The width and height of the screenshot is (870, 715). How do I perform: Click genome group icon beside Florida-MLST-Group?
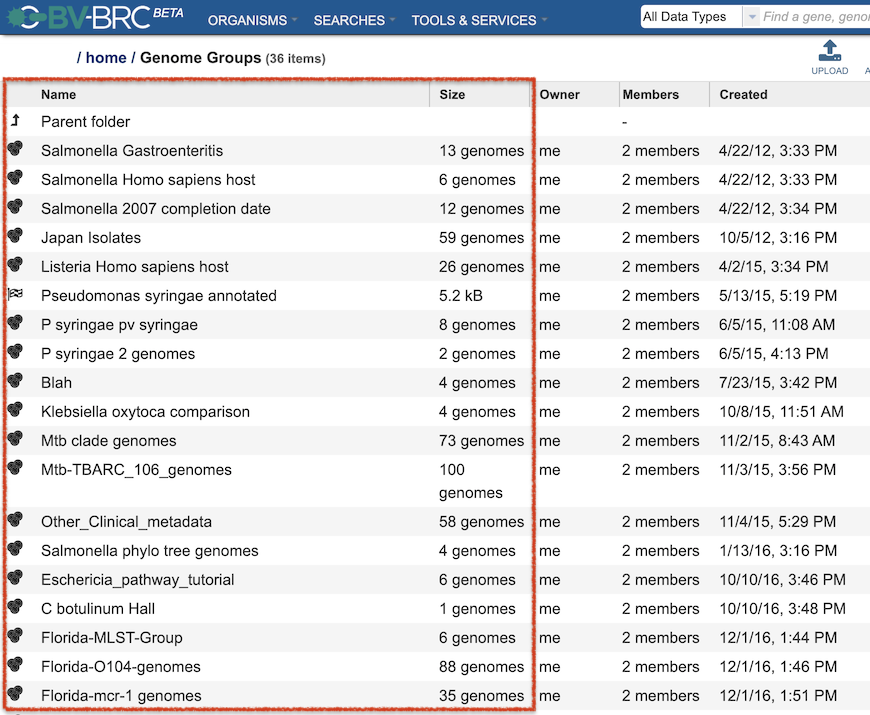[16, 636]
